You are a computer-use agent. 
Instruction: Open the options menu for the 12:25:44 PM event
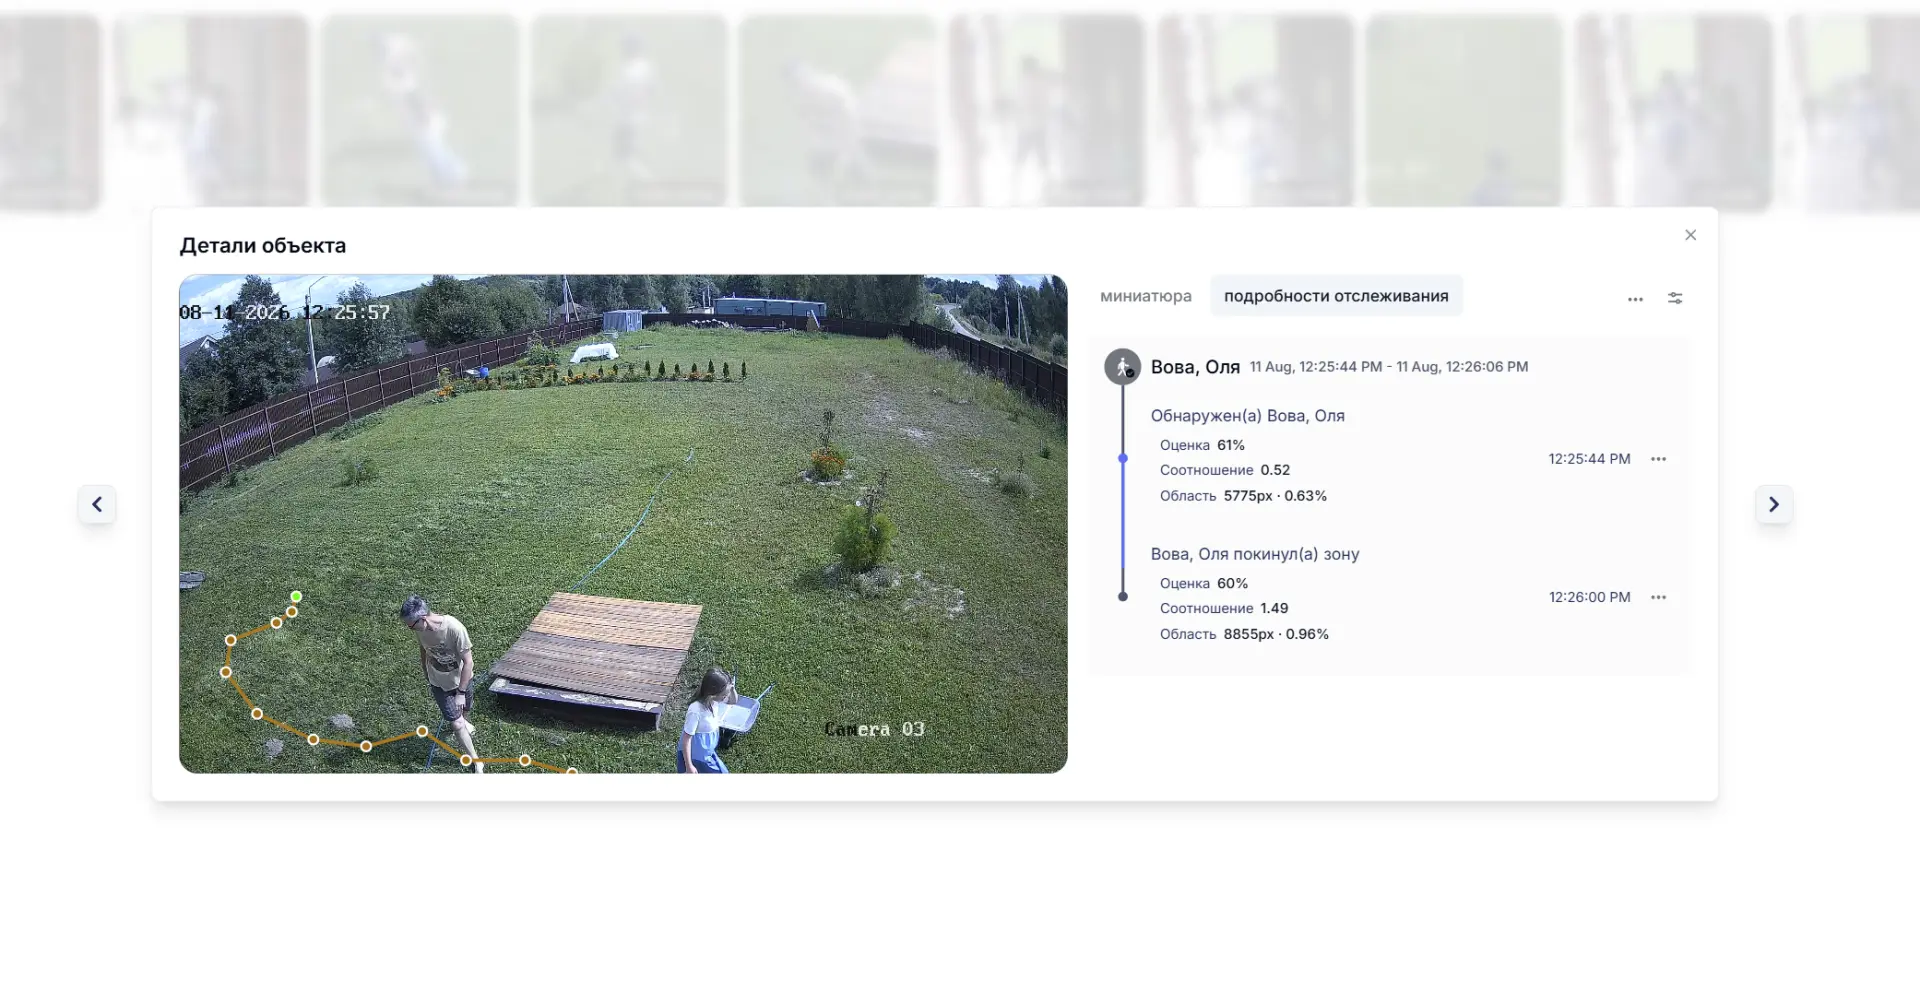[1659, 459]
